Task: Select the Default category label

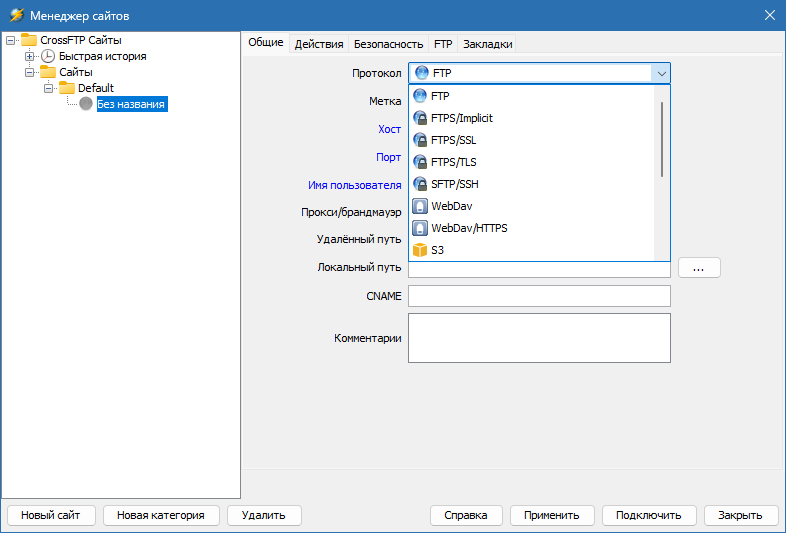Action: (x=96, y=88)
